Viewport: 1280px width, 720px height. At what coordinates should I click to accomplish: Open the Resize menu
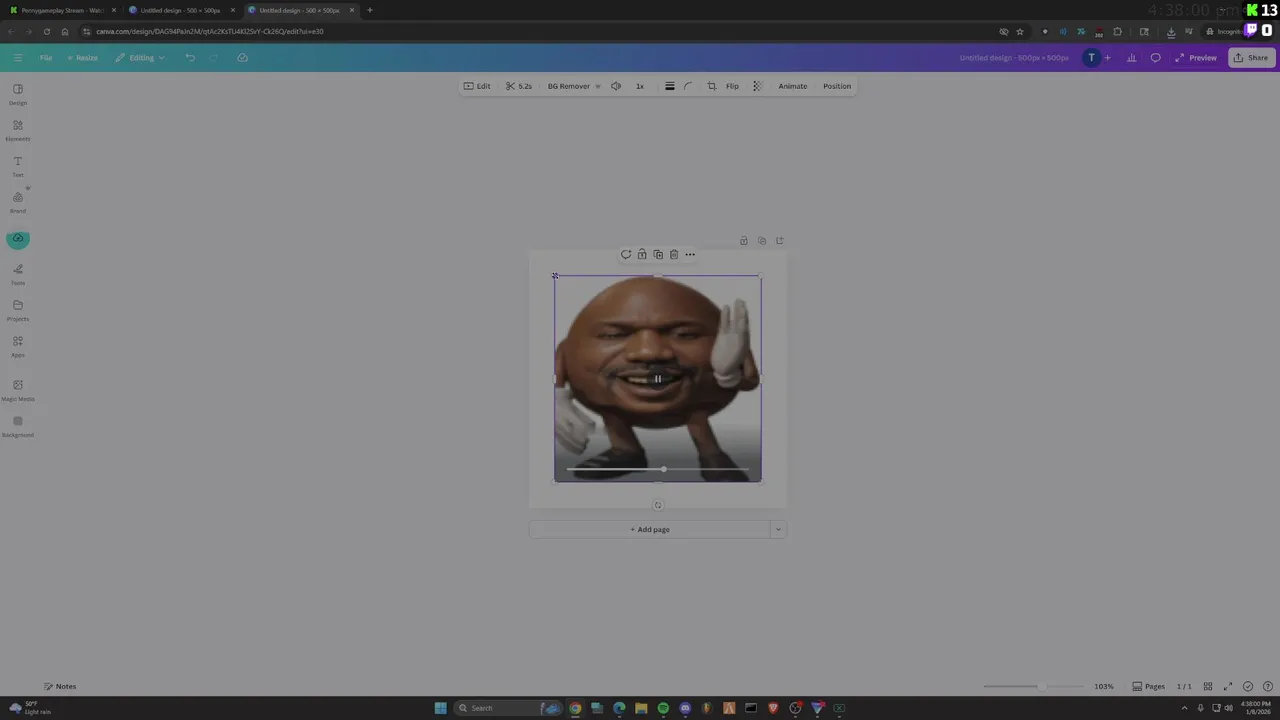[x=82, y=58]
